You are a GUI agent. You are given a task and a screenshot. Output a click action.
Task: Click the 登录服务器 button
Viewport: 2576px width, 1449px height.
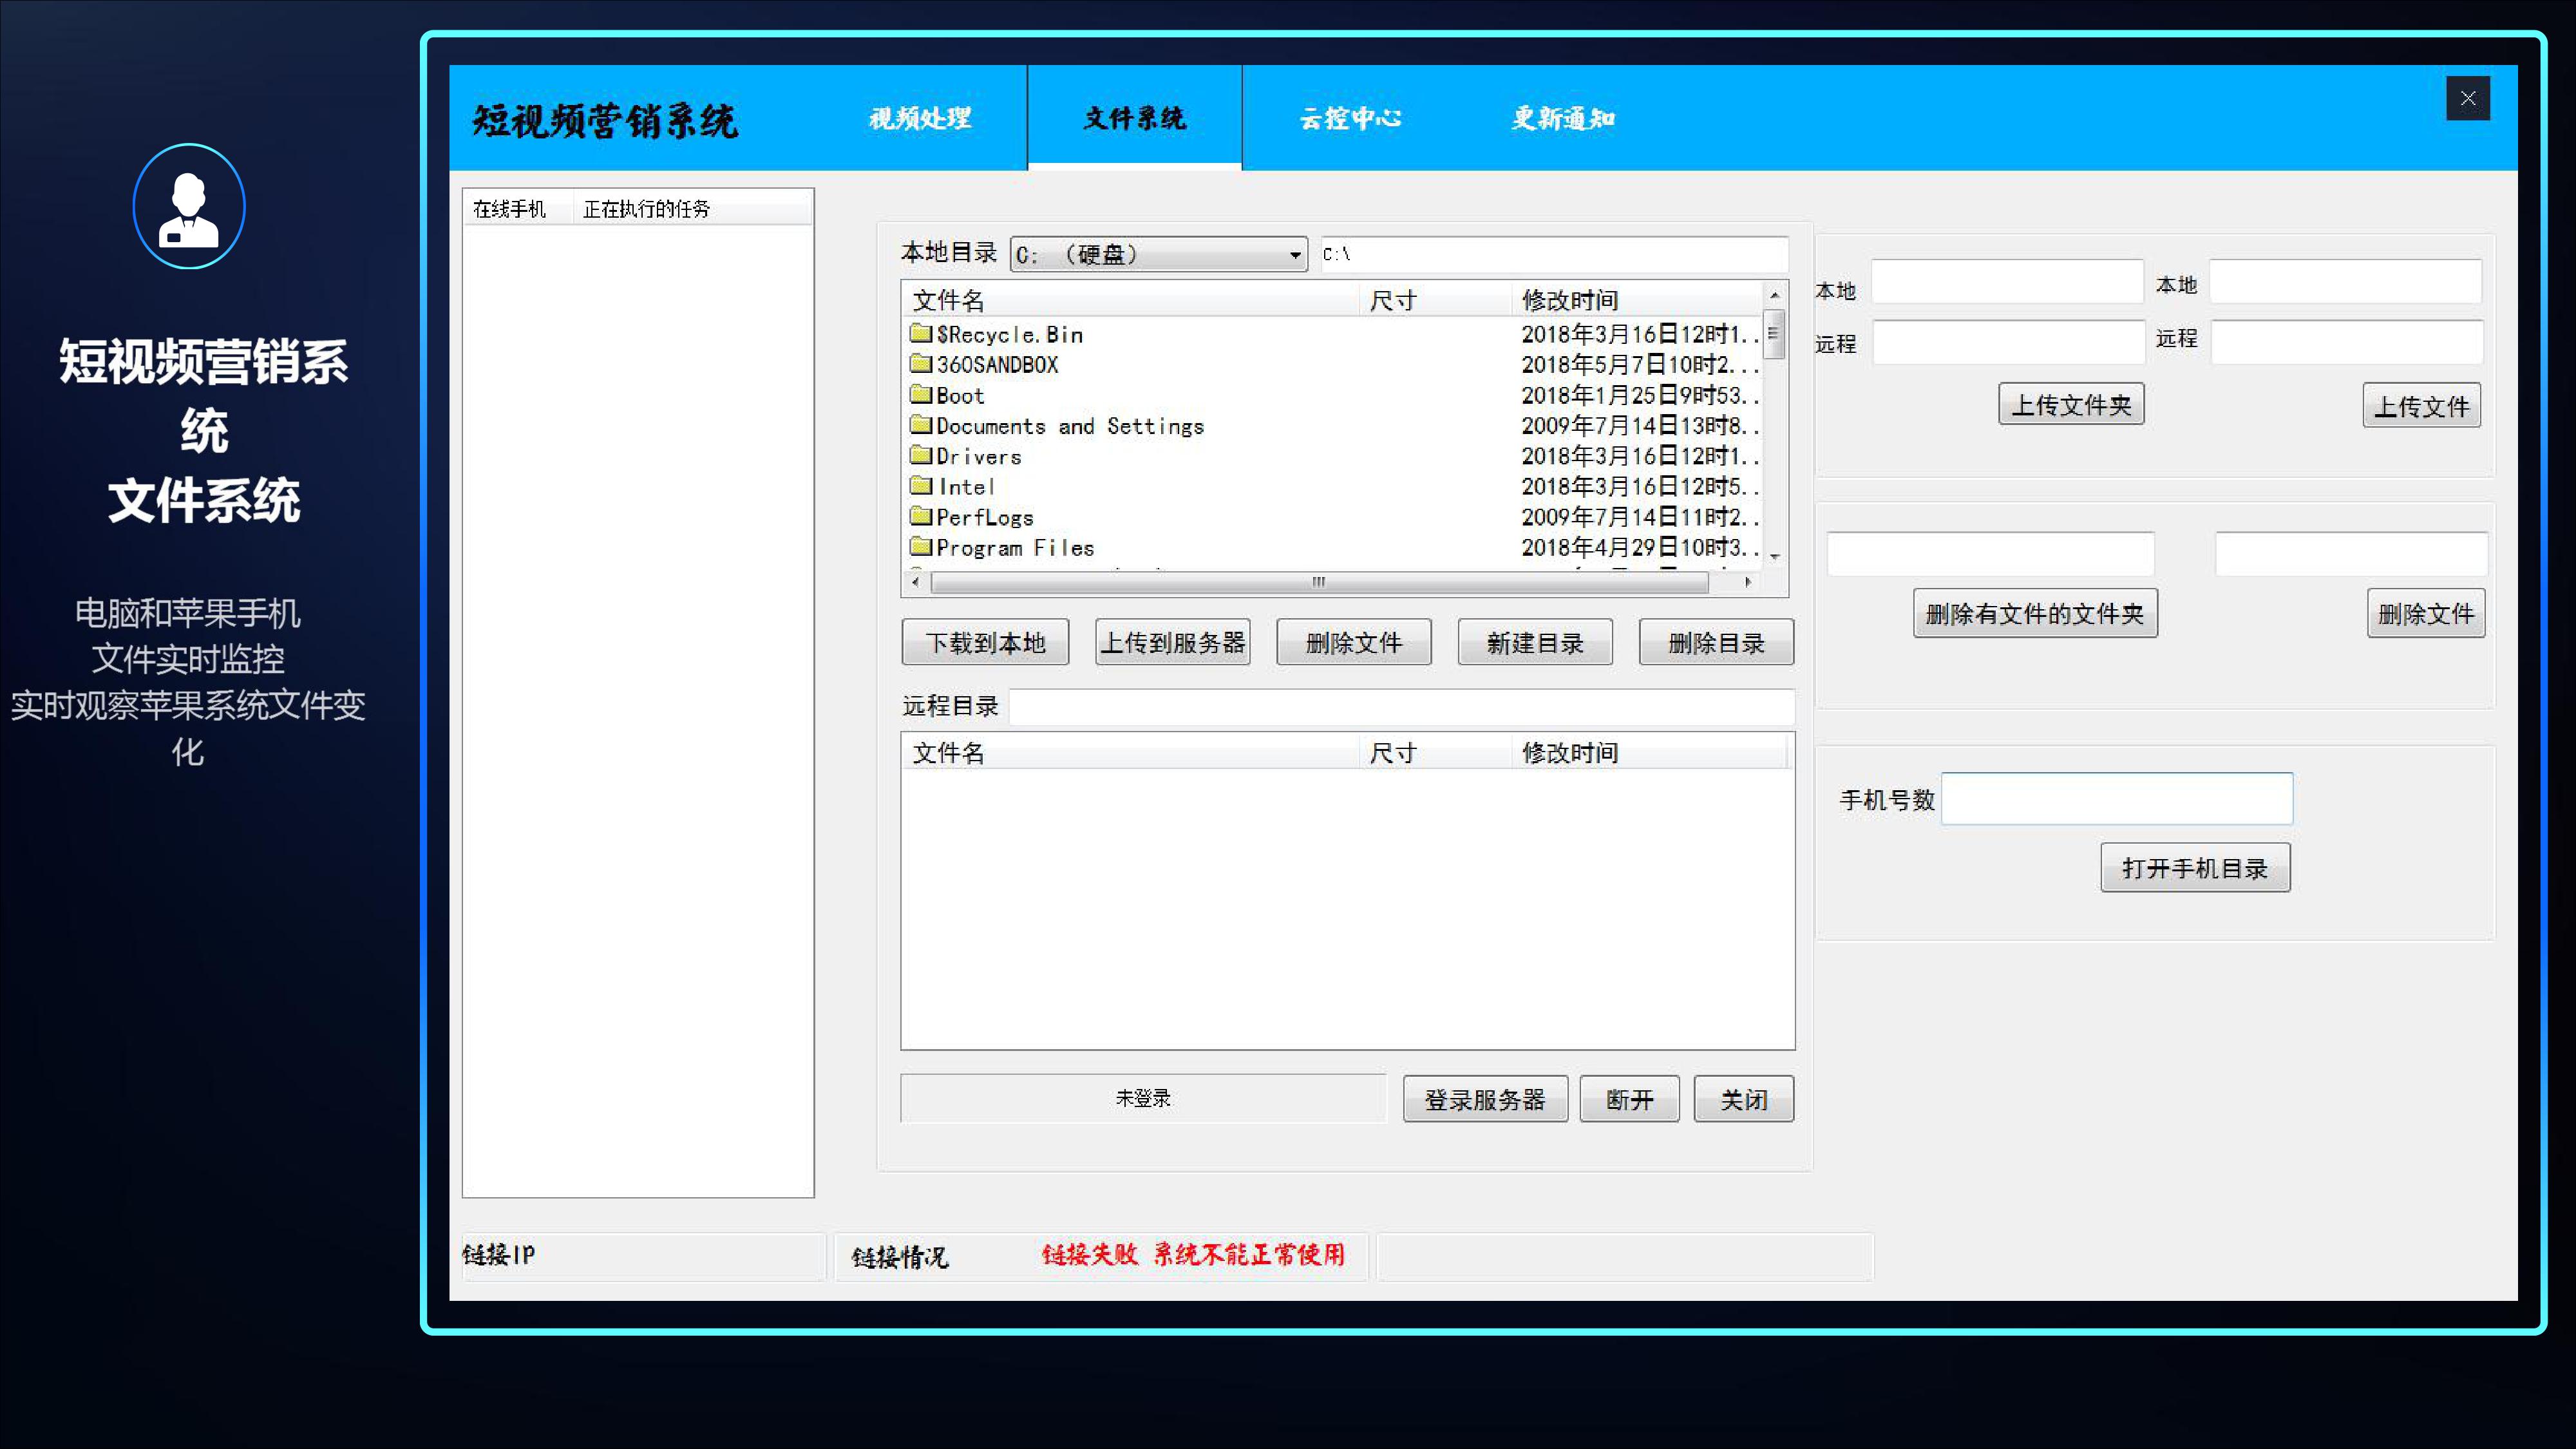[x=1485, y=1099]
